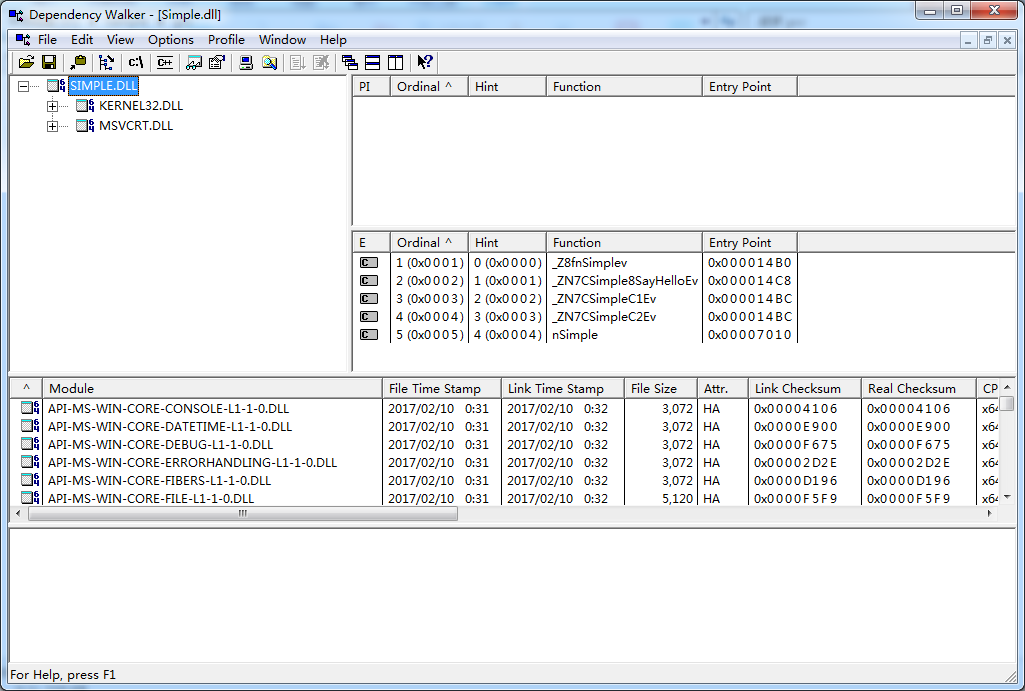Open the Profile menu
This screenshot has height=691, width=1025.
[x=226, y=40]
